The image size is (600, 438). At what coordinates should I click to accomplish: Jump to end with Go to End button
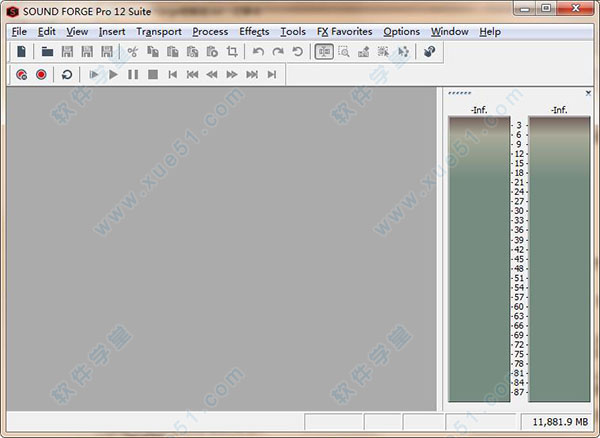click(271, 75)
